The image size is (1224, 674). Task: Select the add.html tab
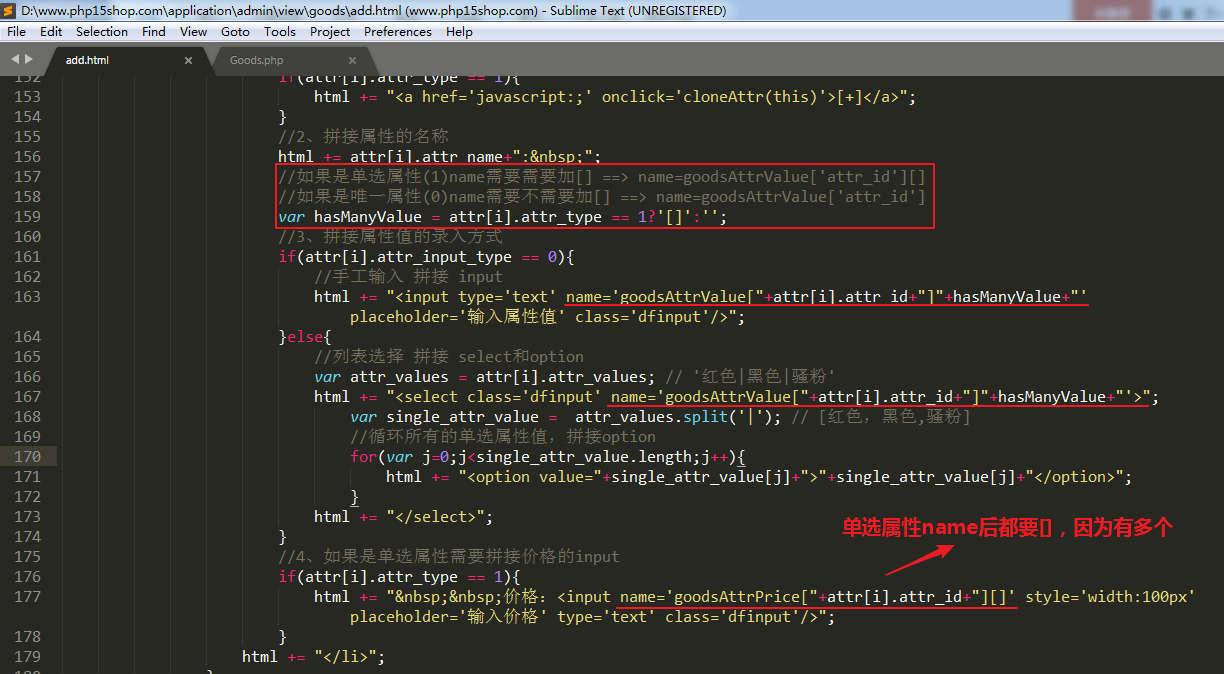pos(87,60)
